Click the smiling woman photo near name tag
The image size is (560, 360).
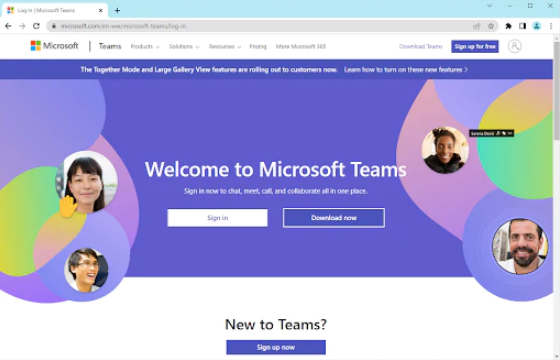[445, 150]
